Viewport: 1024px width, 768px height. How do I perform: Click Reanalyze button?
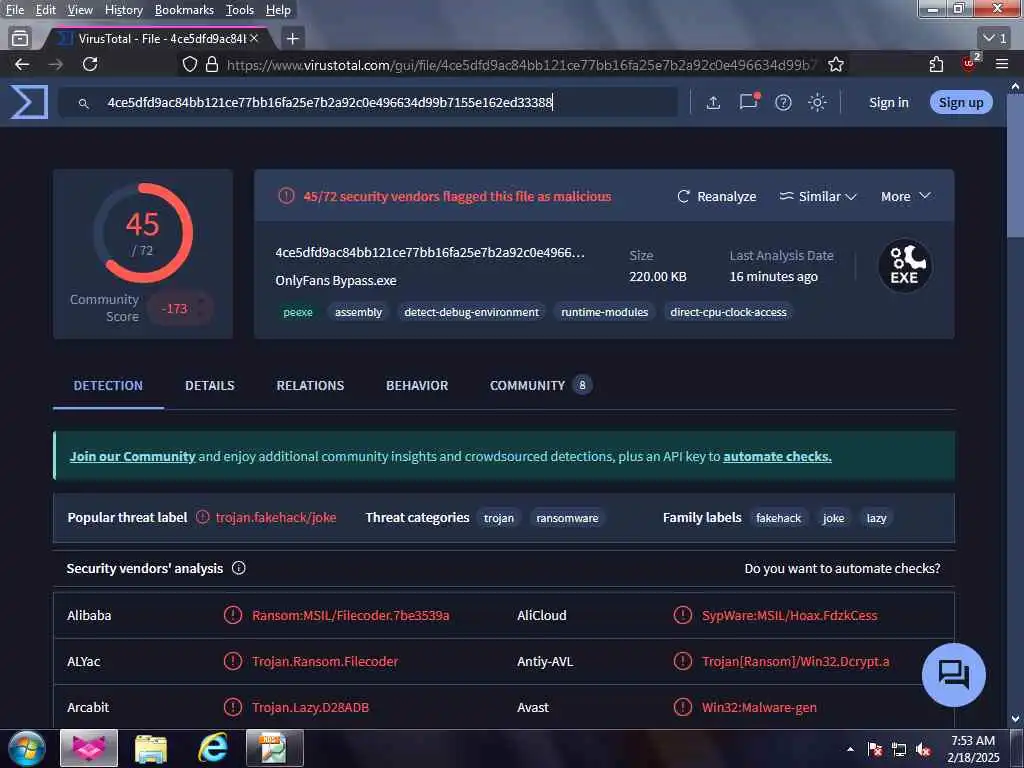716,197
